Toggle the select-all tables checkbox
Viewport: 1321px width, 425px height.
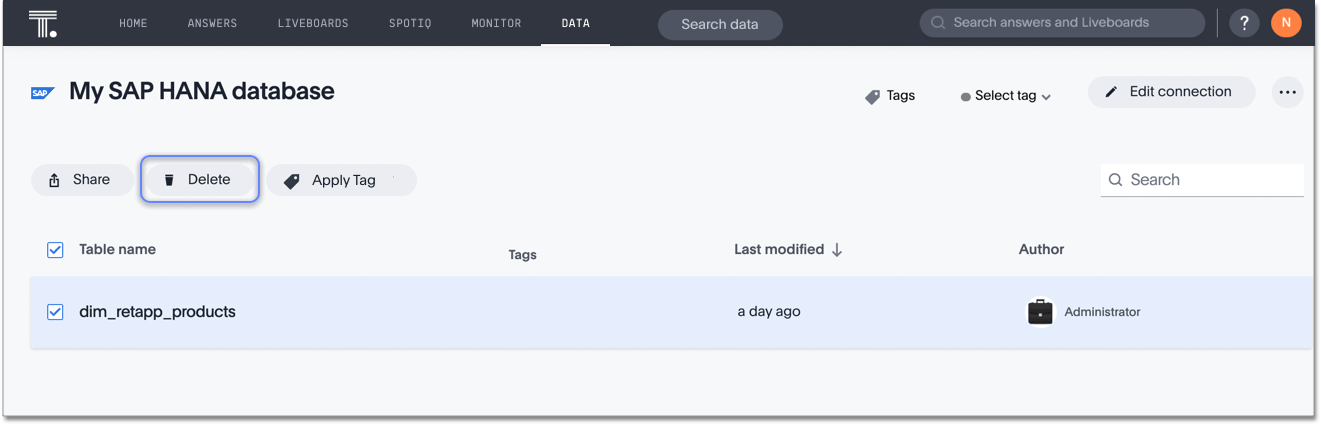point(55,250)
